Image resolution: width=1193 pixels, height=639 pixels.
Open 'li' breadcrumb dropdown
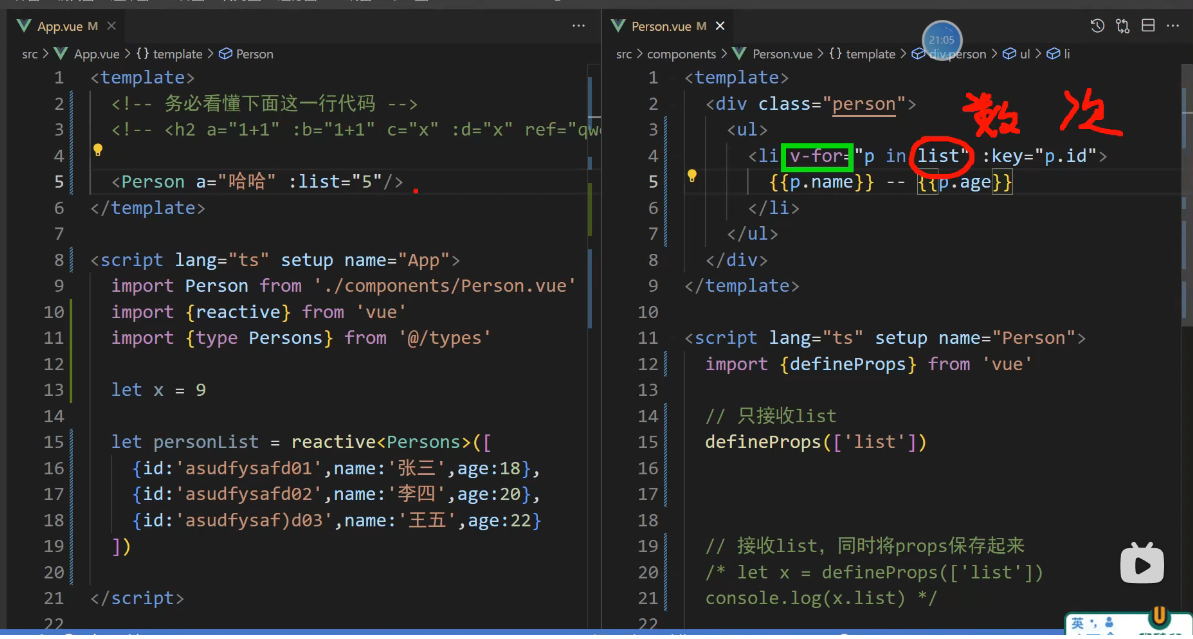pos(1066,54)
